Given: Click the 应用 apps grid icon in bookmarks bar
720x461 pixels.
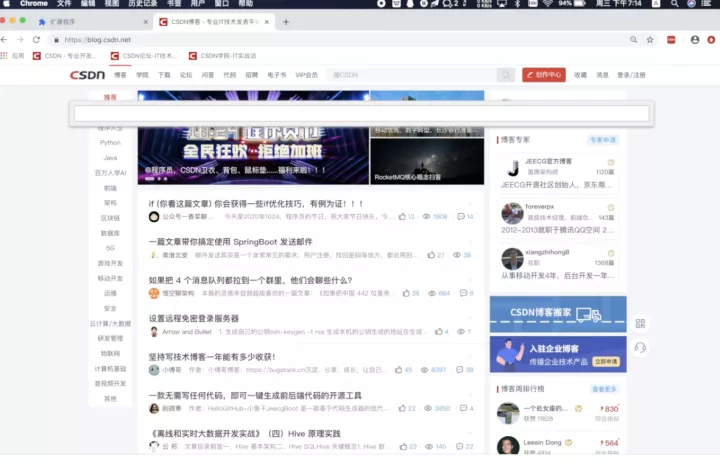Looking at the screenshot, I should tap(4, 56).
